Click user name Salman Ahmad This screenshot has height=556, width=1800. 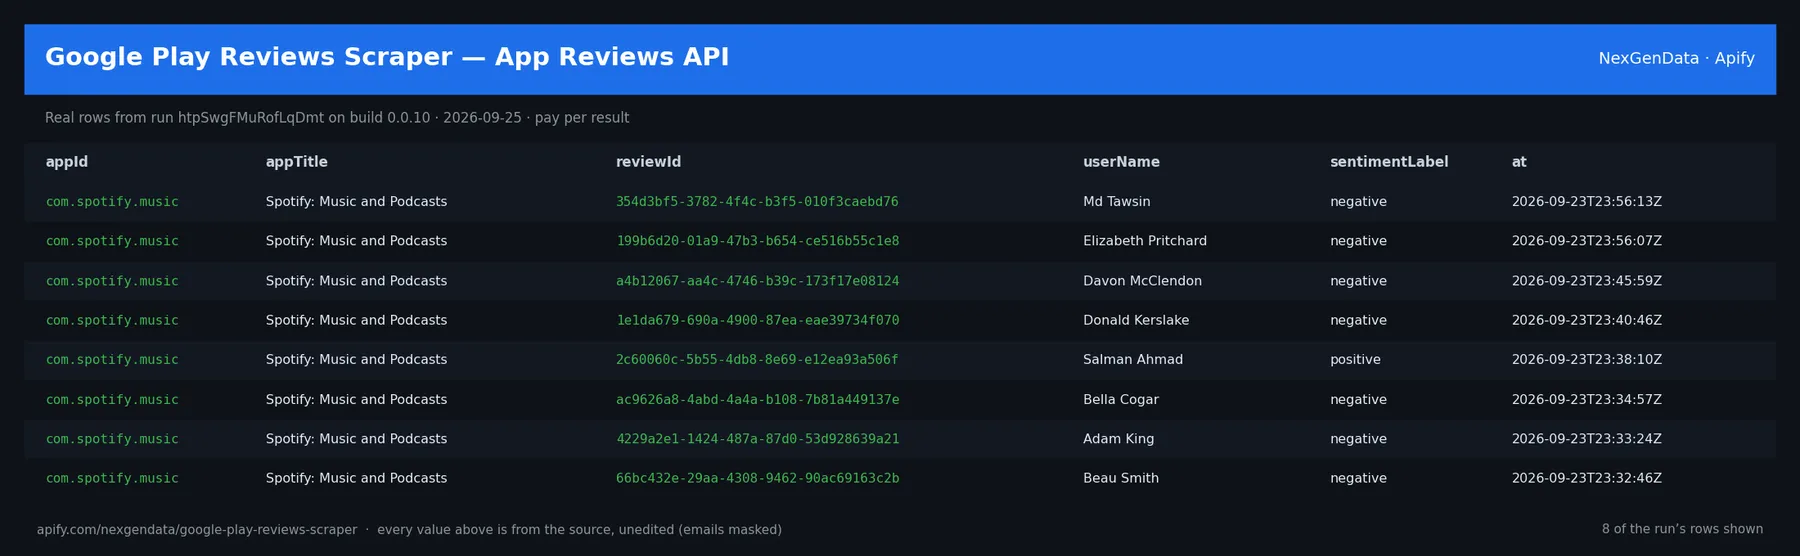pyautogui.click(x=1133, y=360)
